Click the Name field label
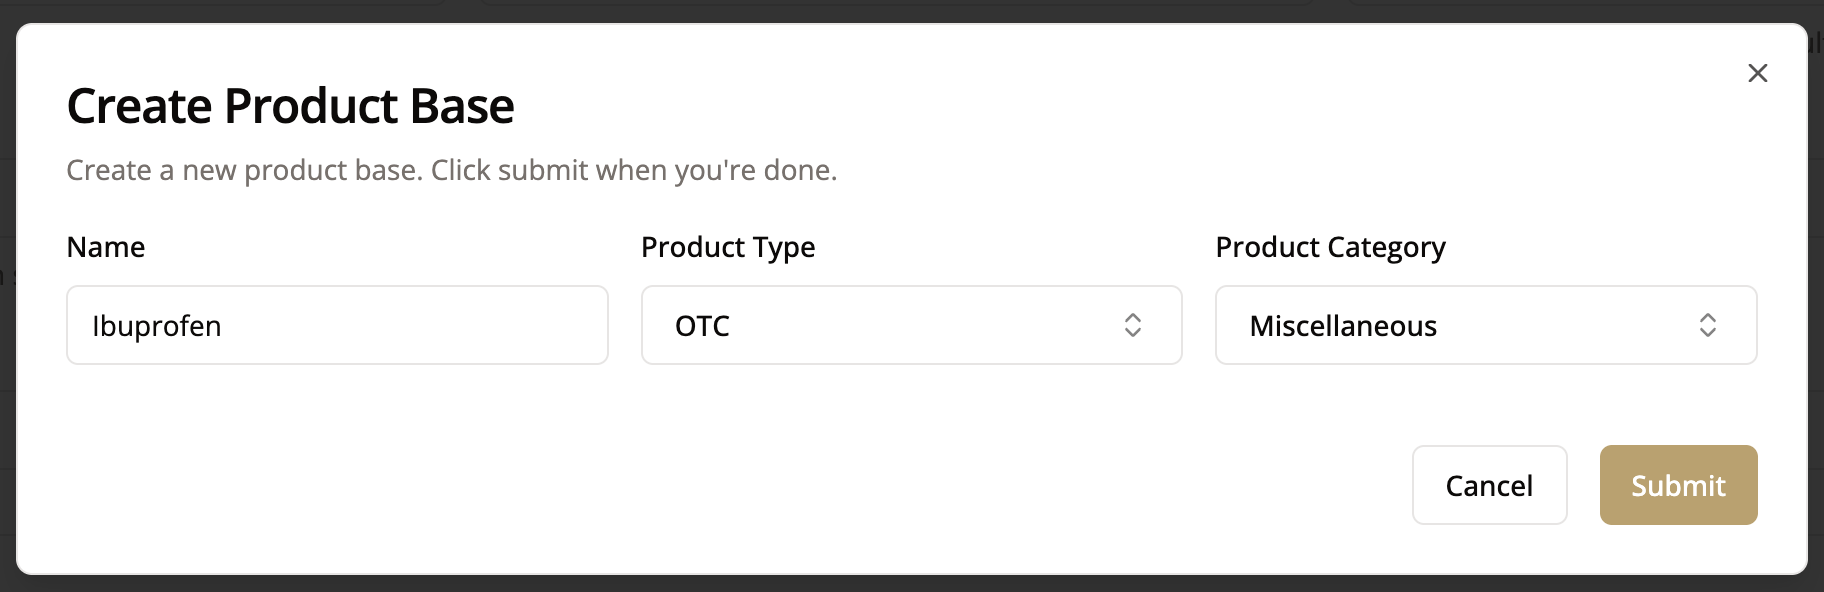 click(105, 247)
